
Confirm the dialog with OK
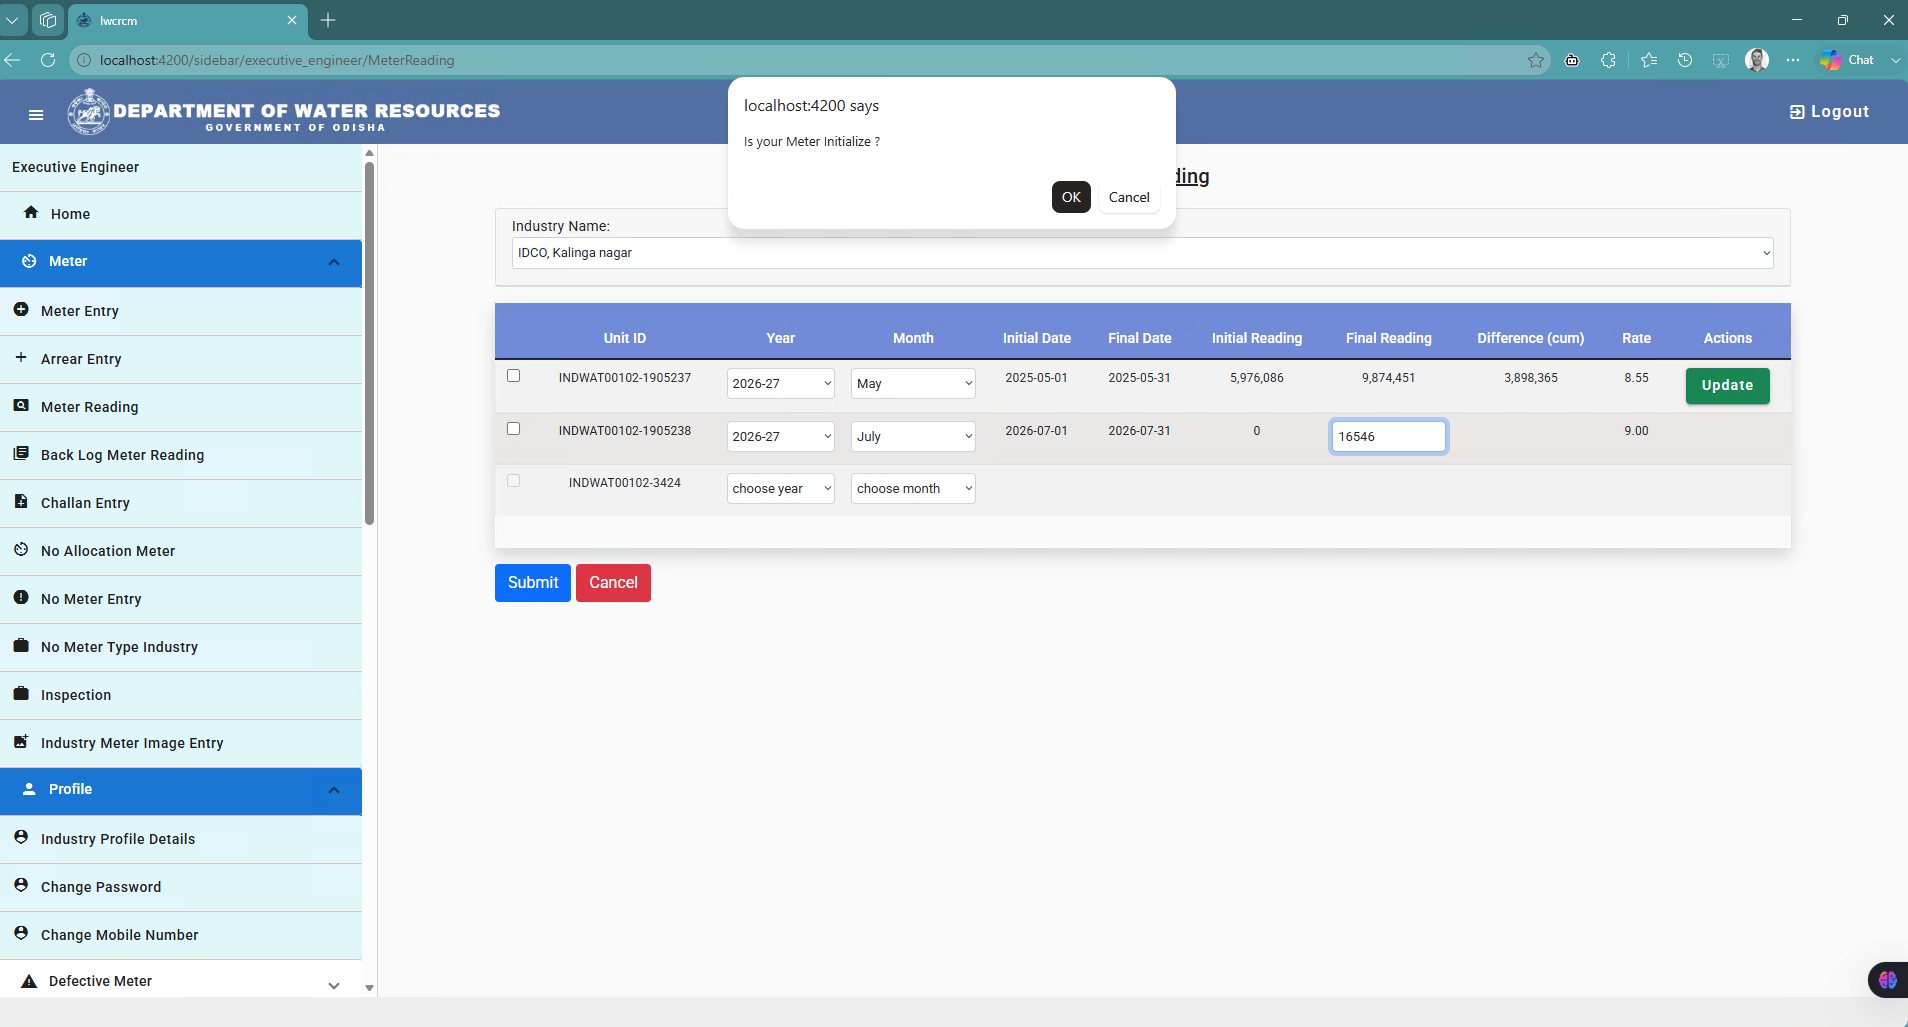1071,197
